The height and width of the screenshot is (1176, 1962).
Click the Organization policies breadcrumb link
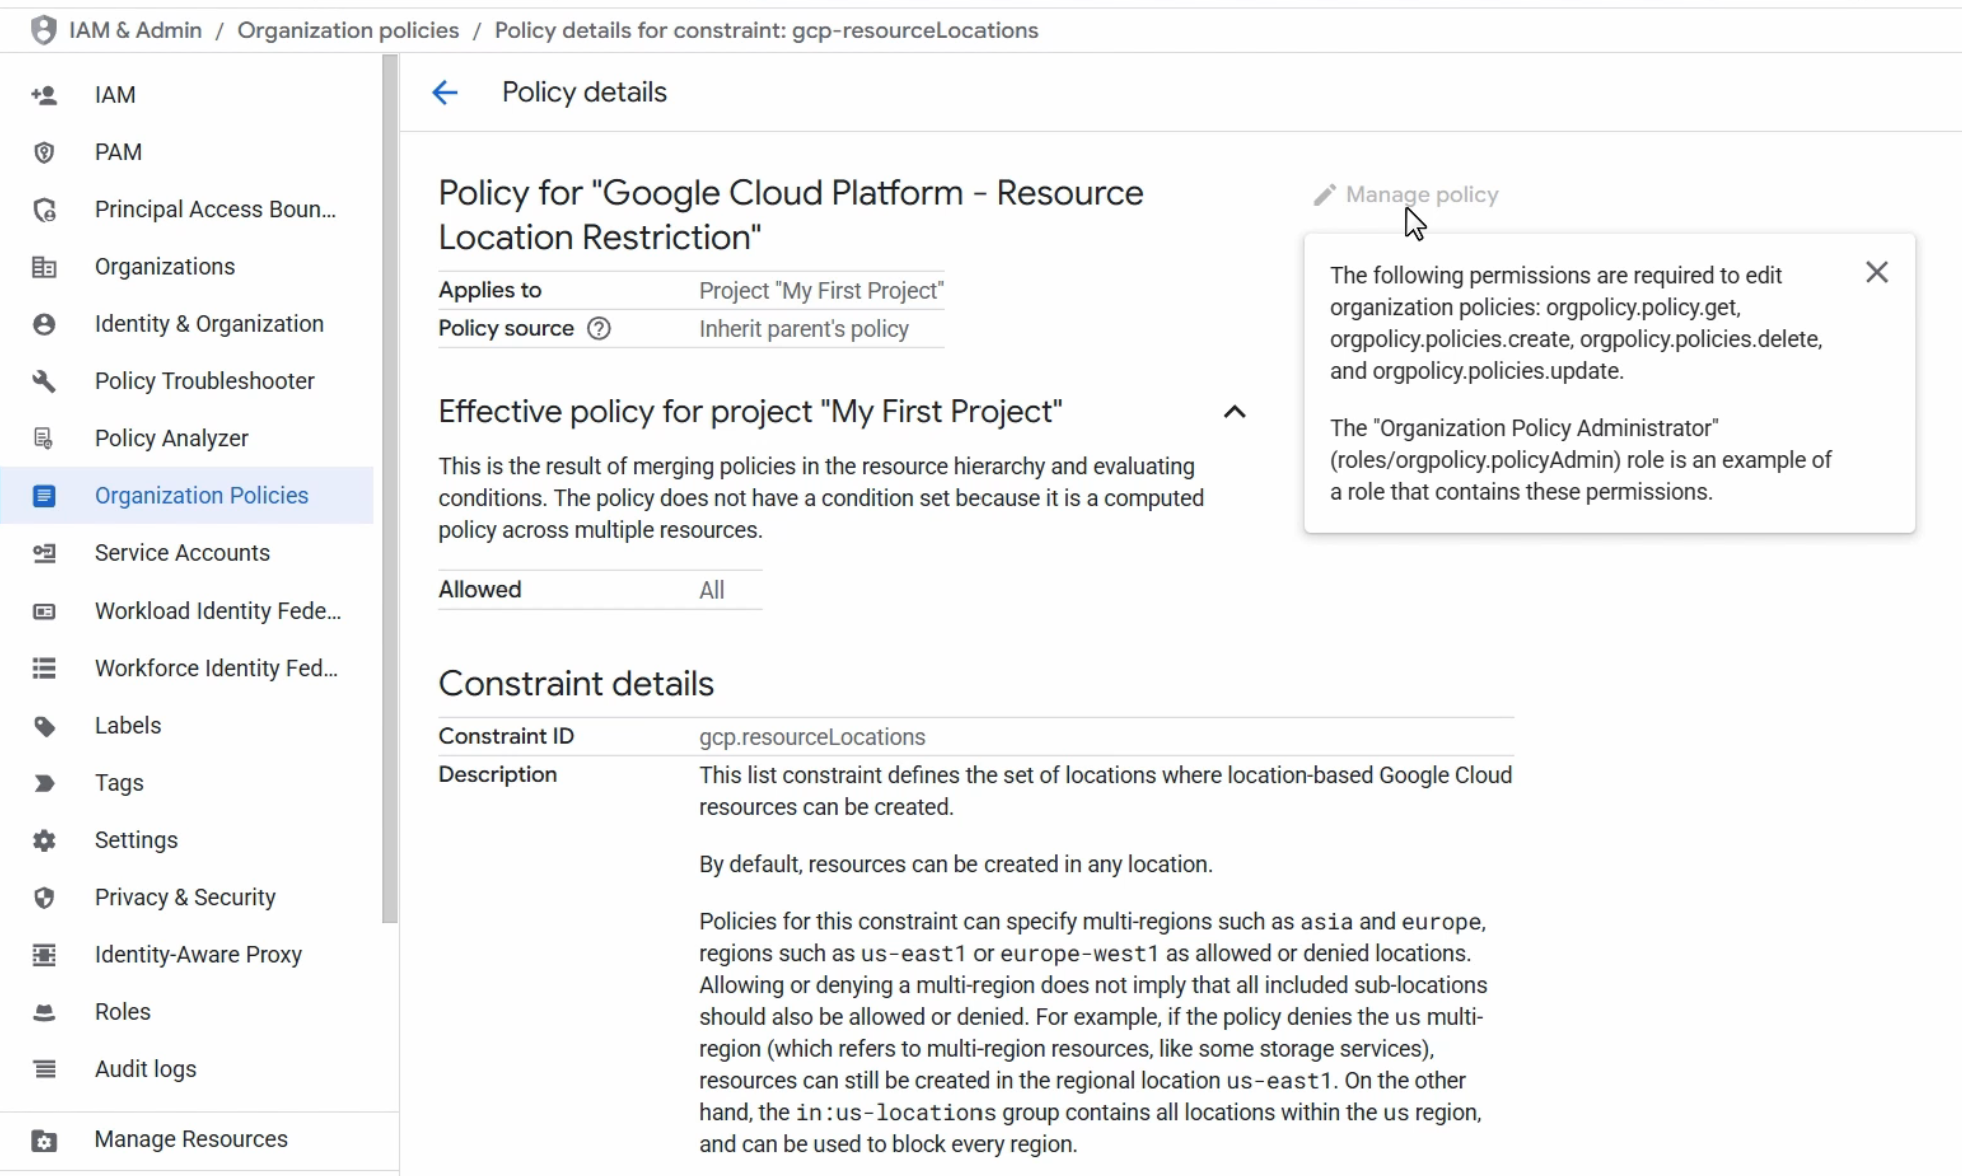pyautogui.click(x=348, y=30)
